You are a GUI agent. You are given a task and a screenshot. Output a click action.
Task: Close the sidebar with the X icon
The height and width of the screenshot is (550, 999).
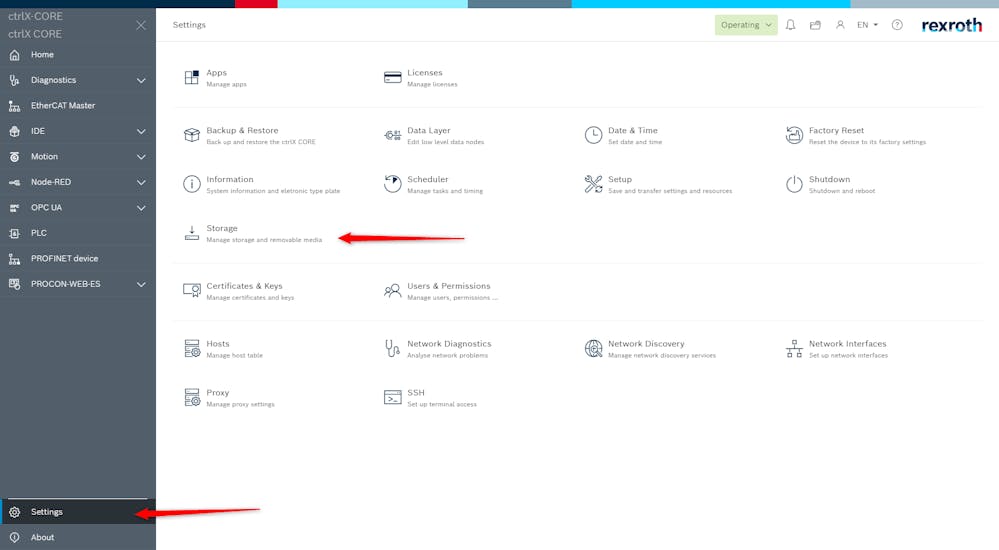point(141,25)
